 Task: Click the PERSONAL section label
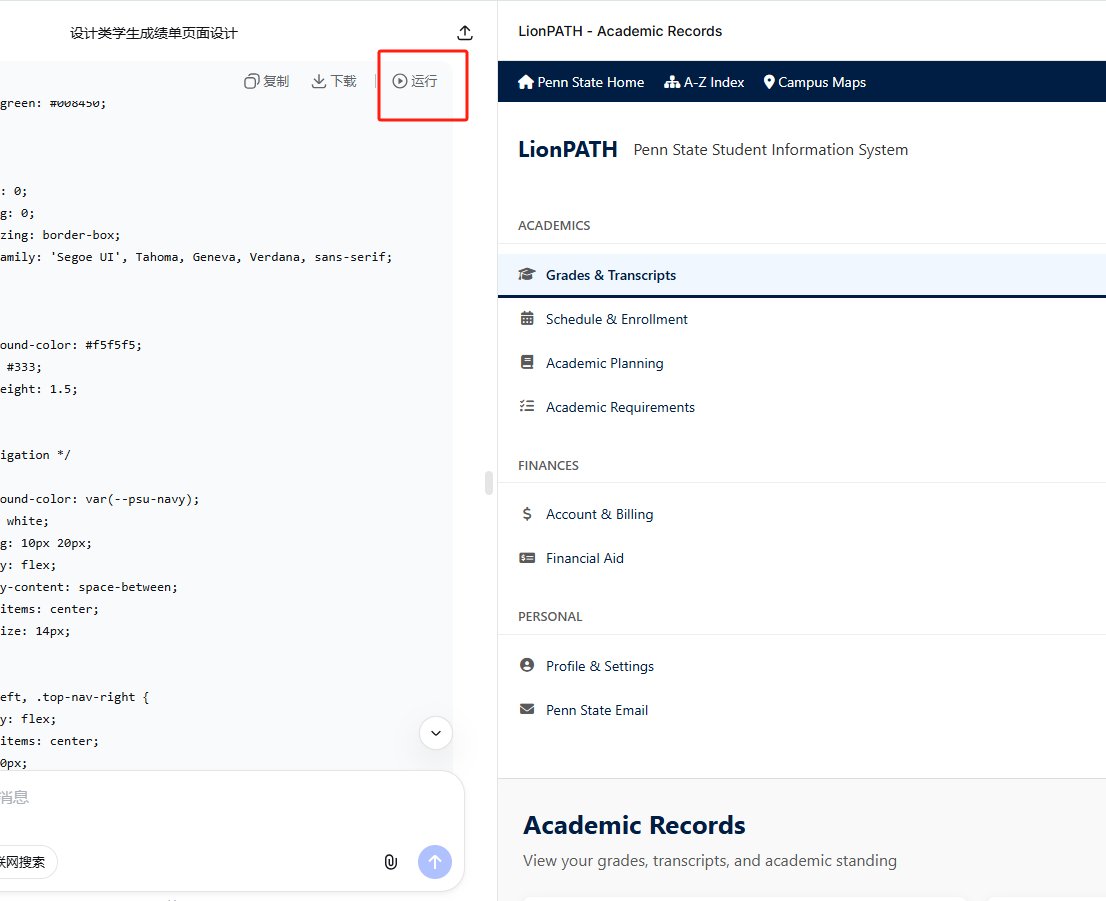(x=550, y=617)
